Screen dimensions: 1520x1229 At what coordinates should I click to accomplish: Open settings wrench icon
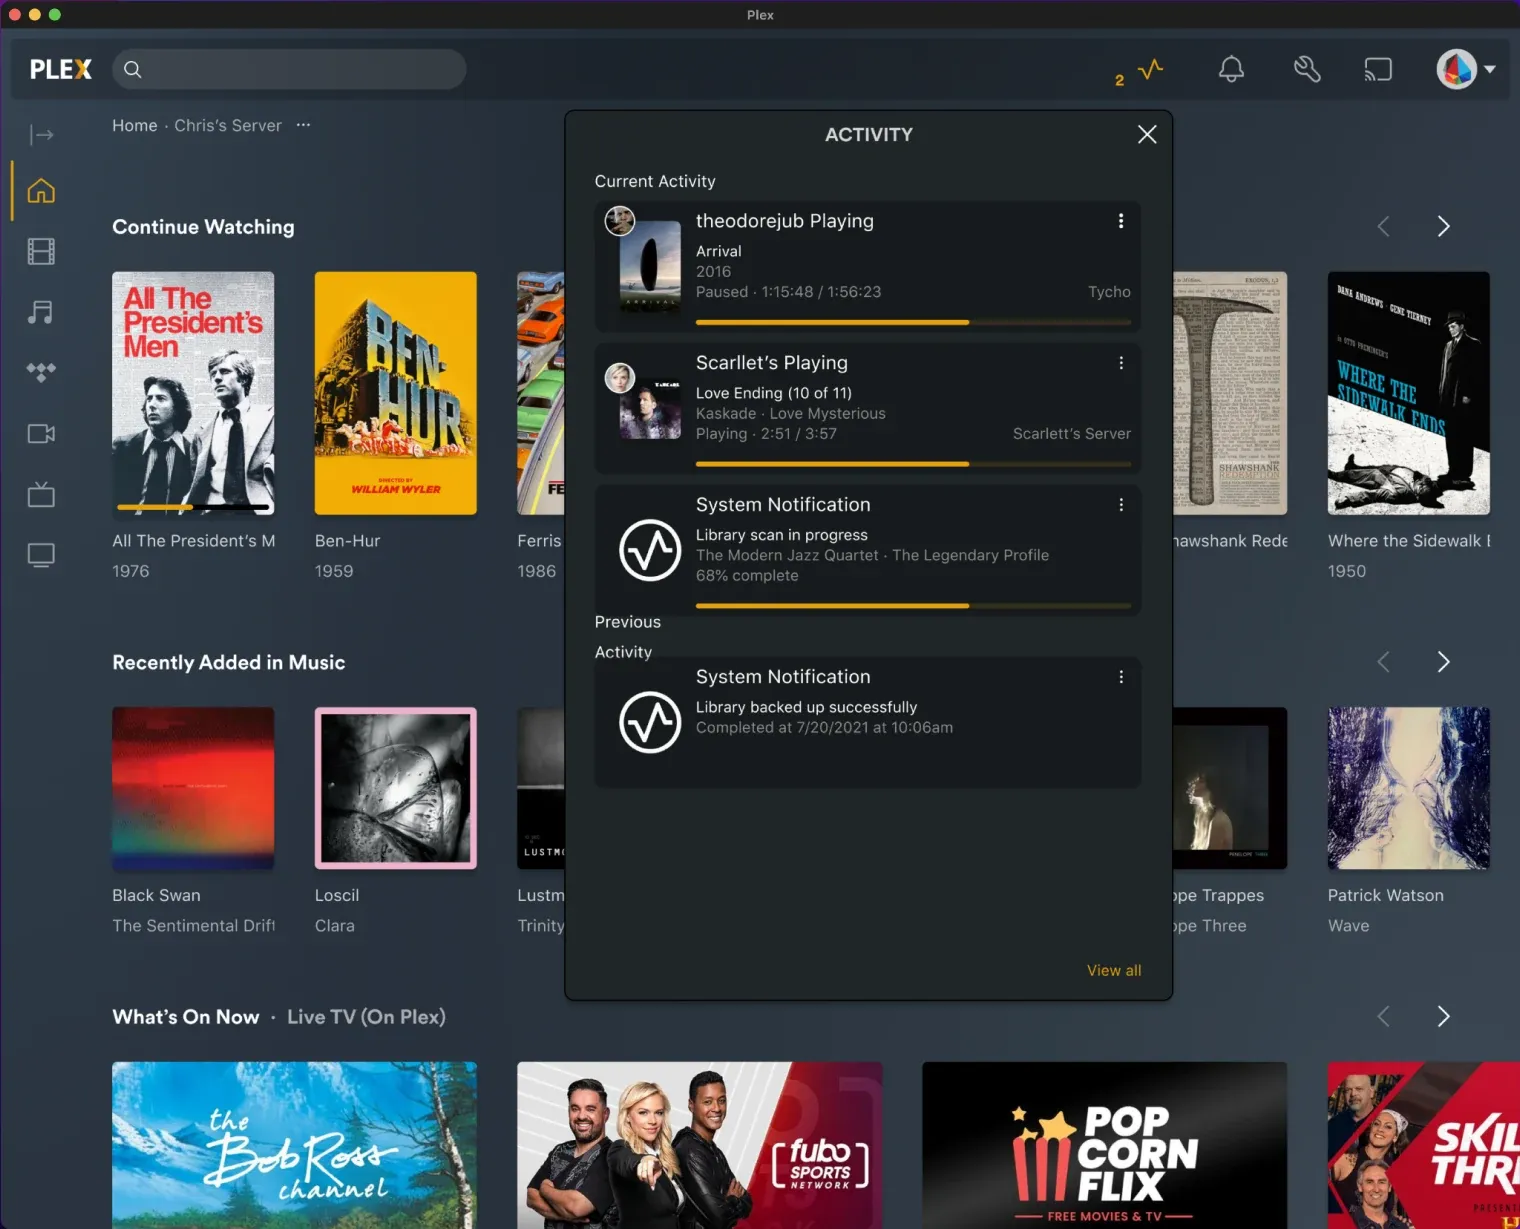pyautogui.click(x=1307, y=69)
